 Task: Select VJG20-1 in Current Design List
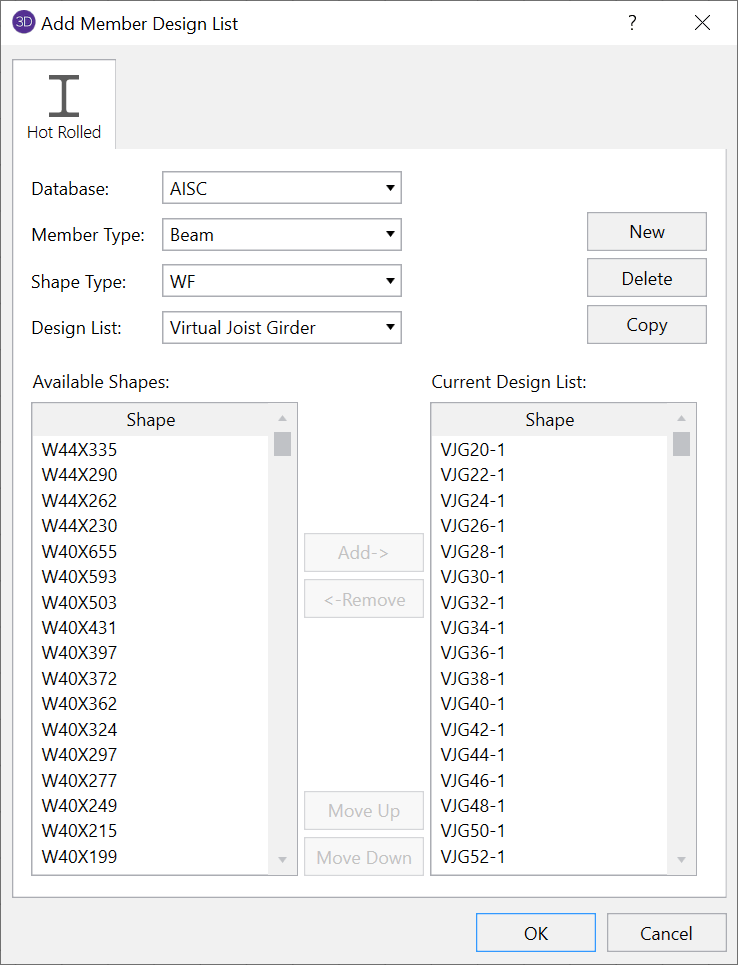[x=473, y=450]
